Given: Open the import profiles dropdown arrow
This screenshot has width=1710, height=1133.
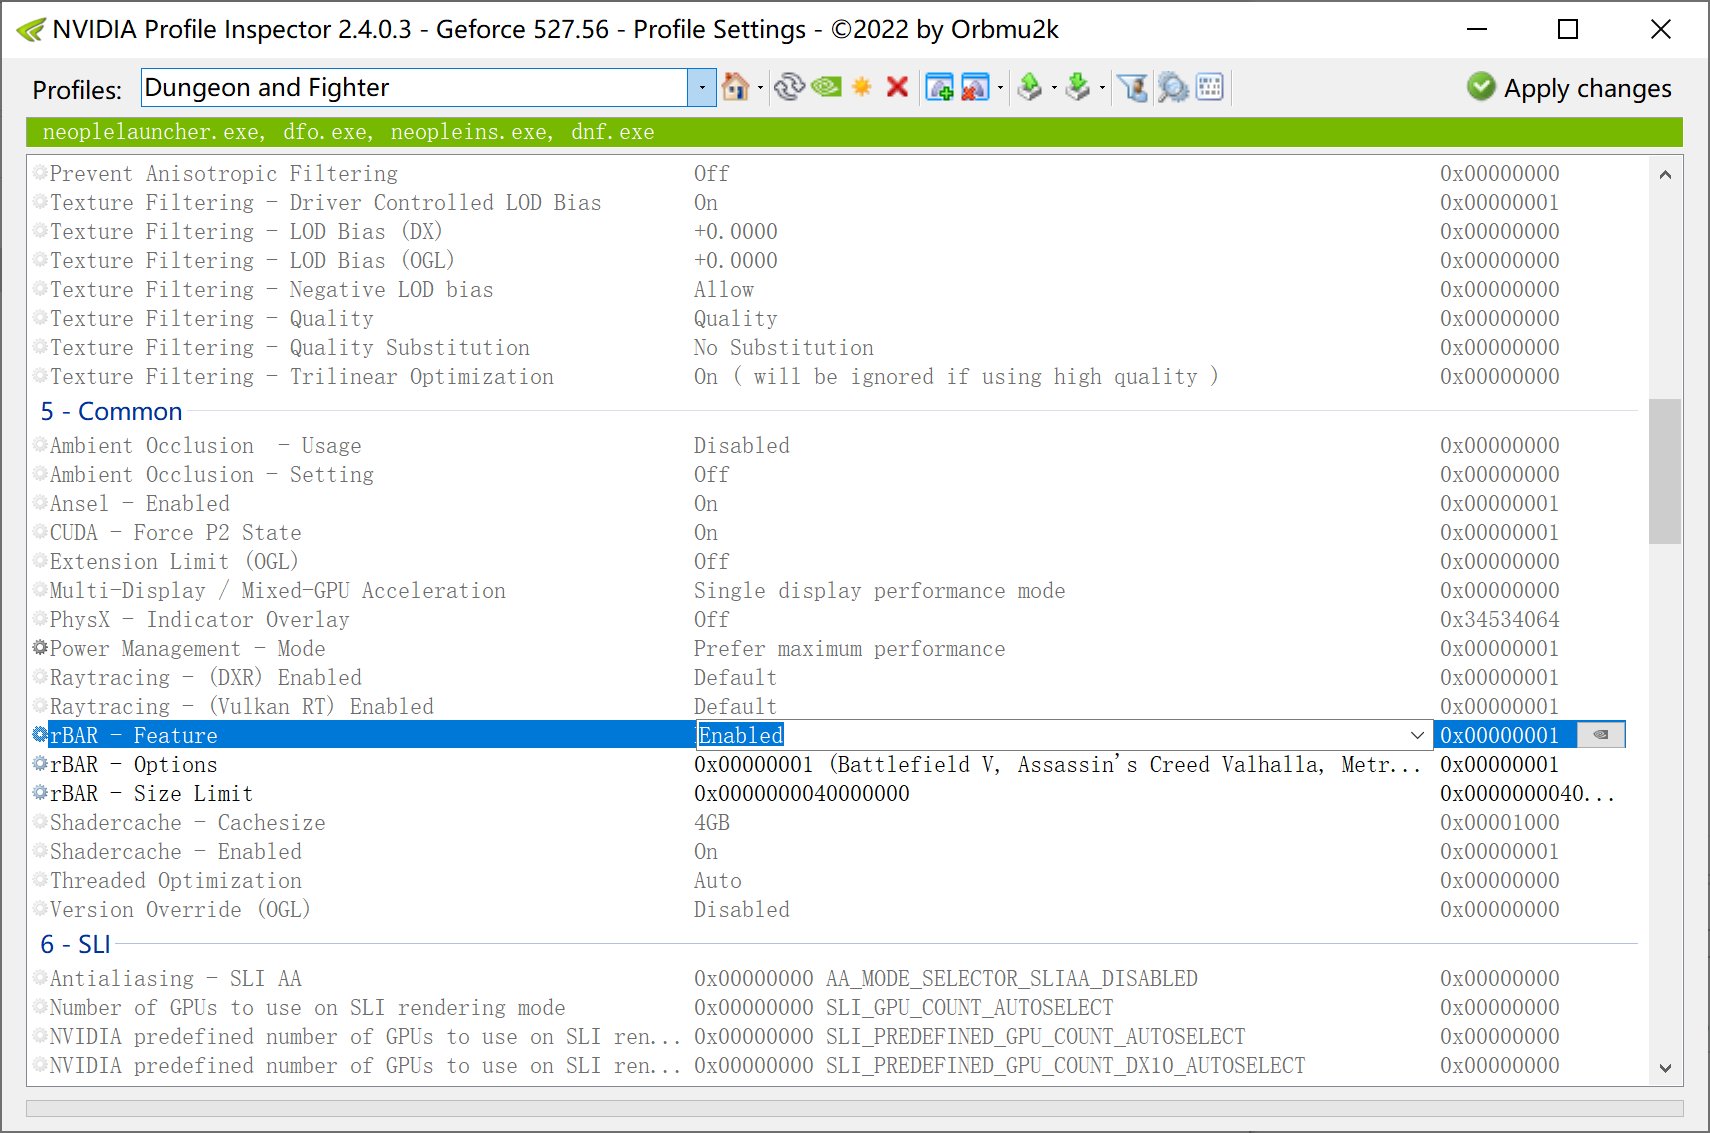Looking at the screenshot, I should (x=1102, y=88).
